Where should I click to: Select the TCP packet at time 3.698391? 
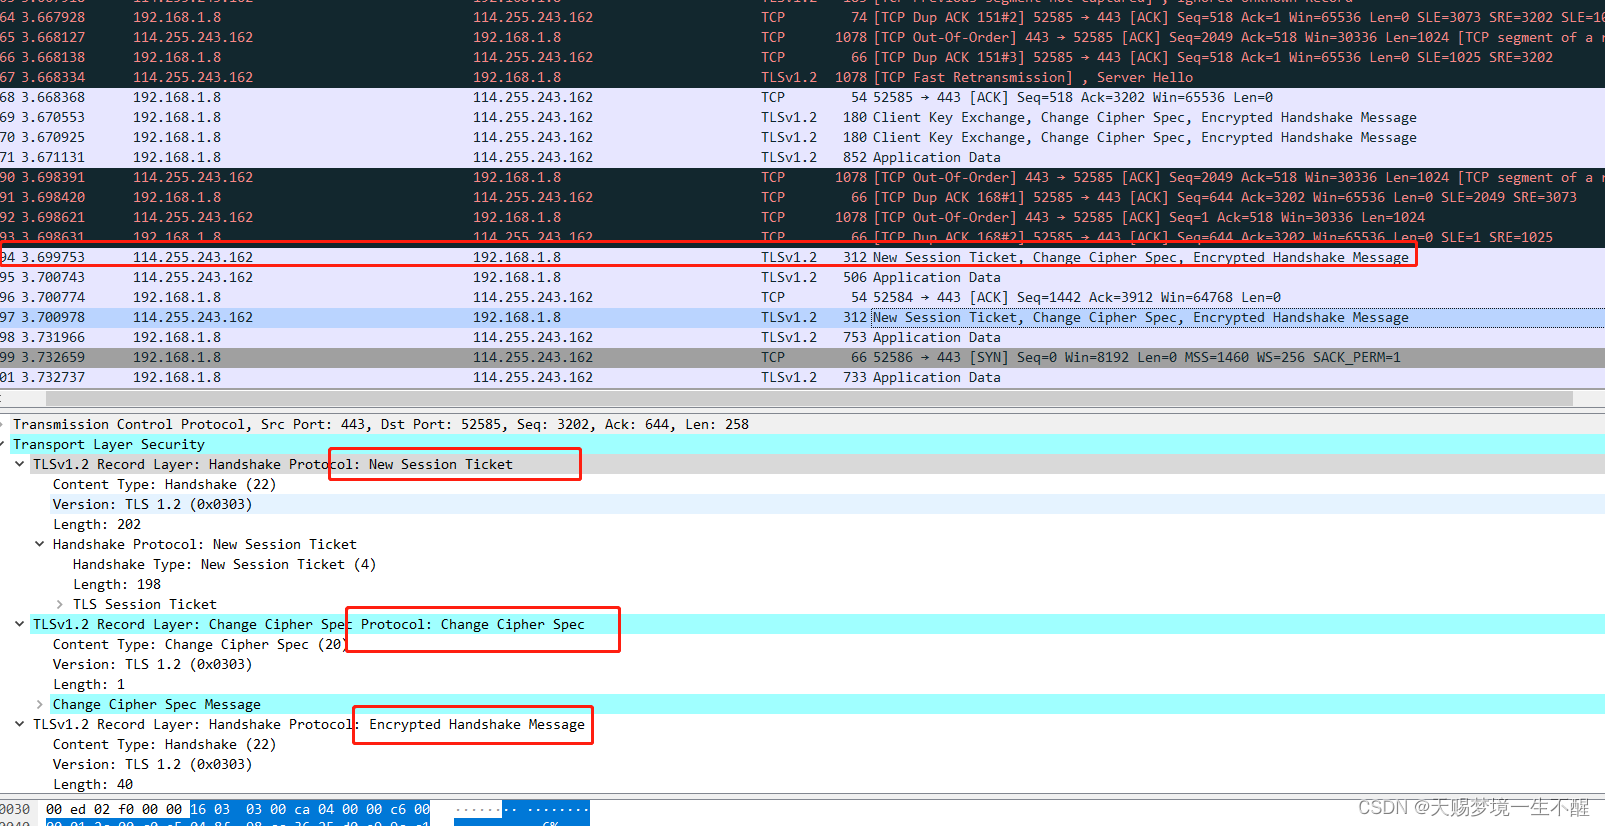[x=802, y=177]
